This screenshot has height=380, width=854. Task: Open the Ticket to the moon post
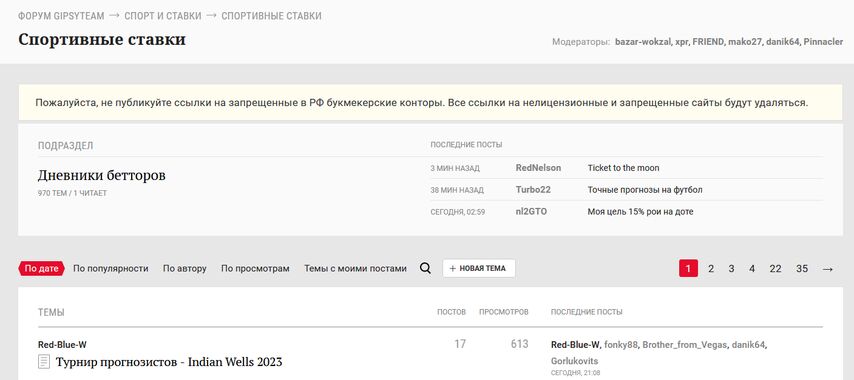(x=623, y=168)
